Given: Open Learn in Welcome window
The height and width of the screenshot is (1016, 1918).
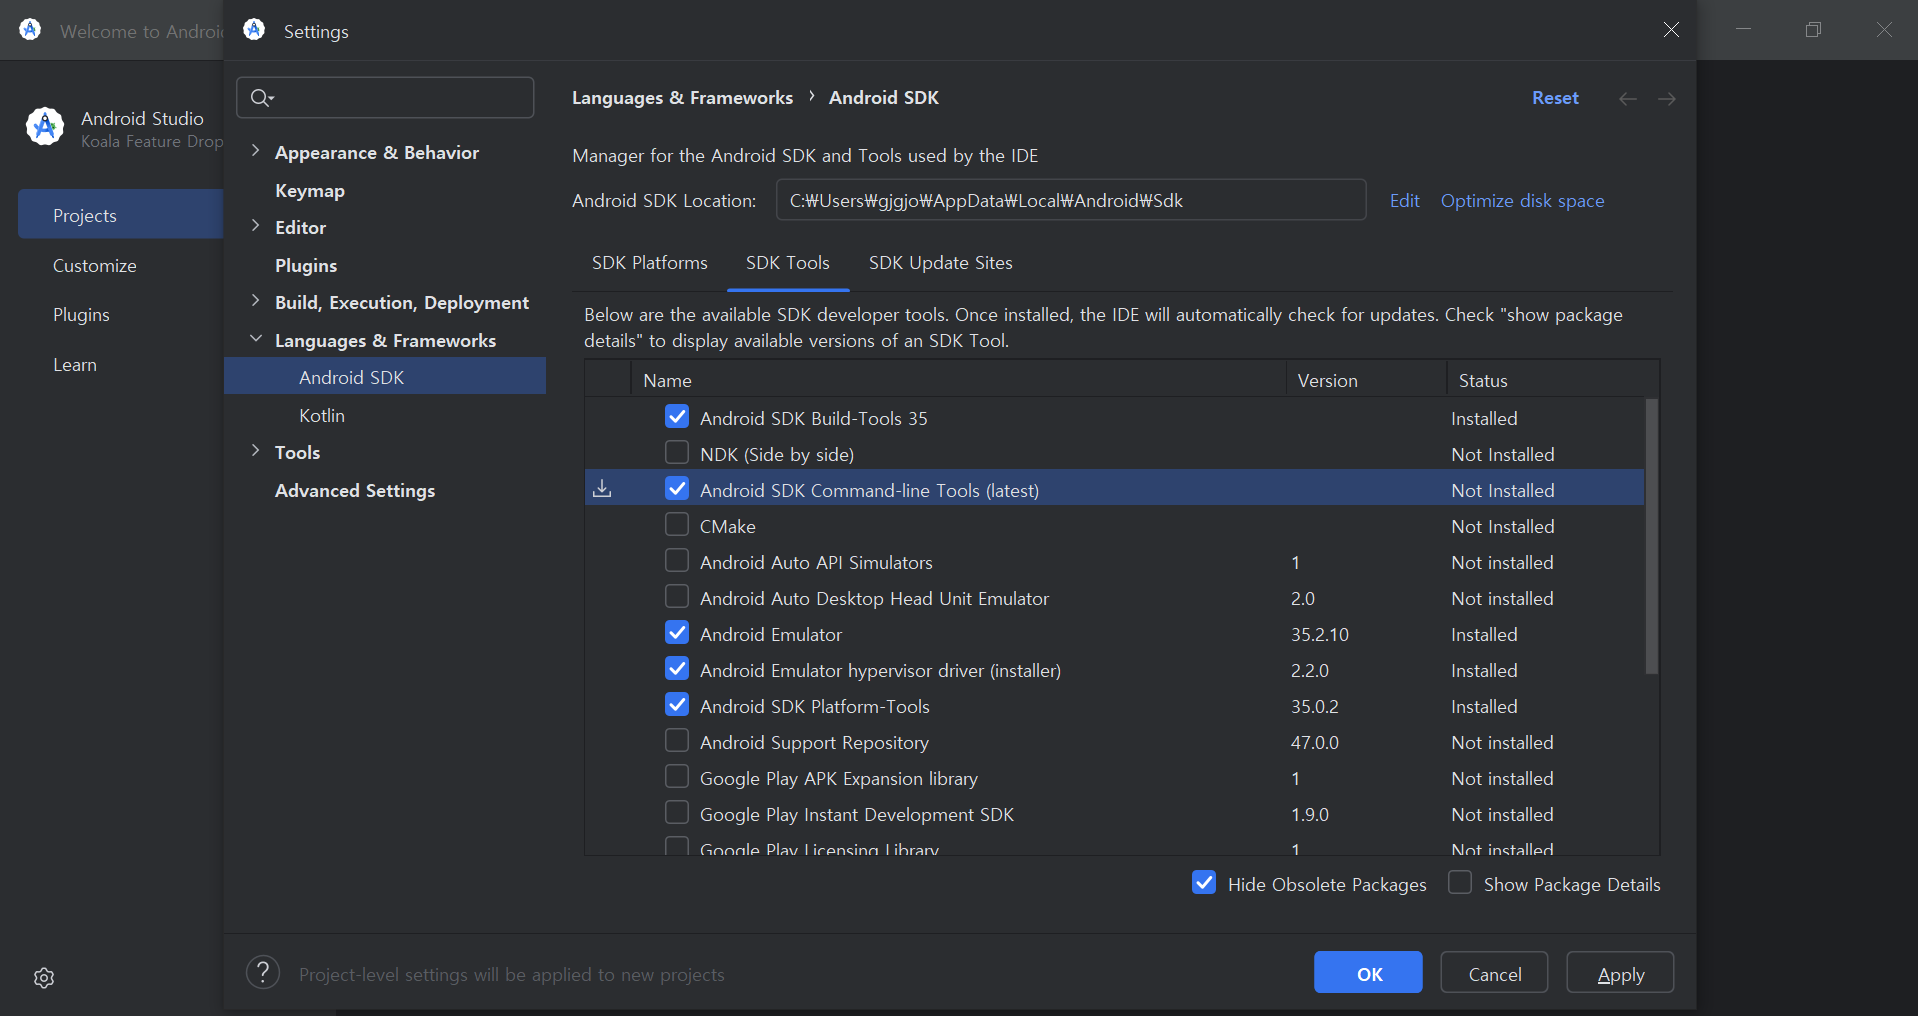Looking at the screenshot, I should tap(75, 364).
